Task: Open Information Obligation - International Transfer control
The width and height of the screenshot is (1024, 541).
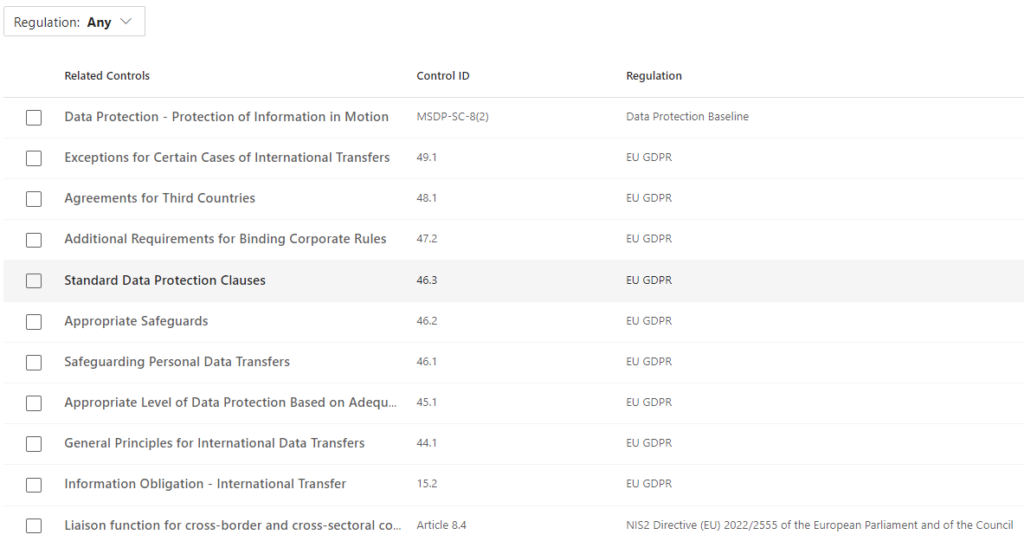Action: click(205, 484)
